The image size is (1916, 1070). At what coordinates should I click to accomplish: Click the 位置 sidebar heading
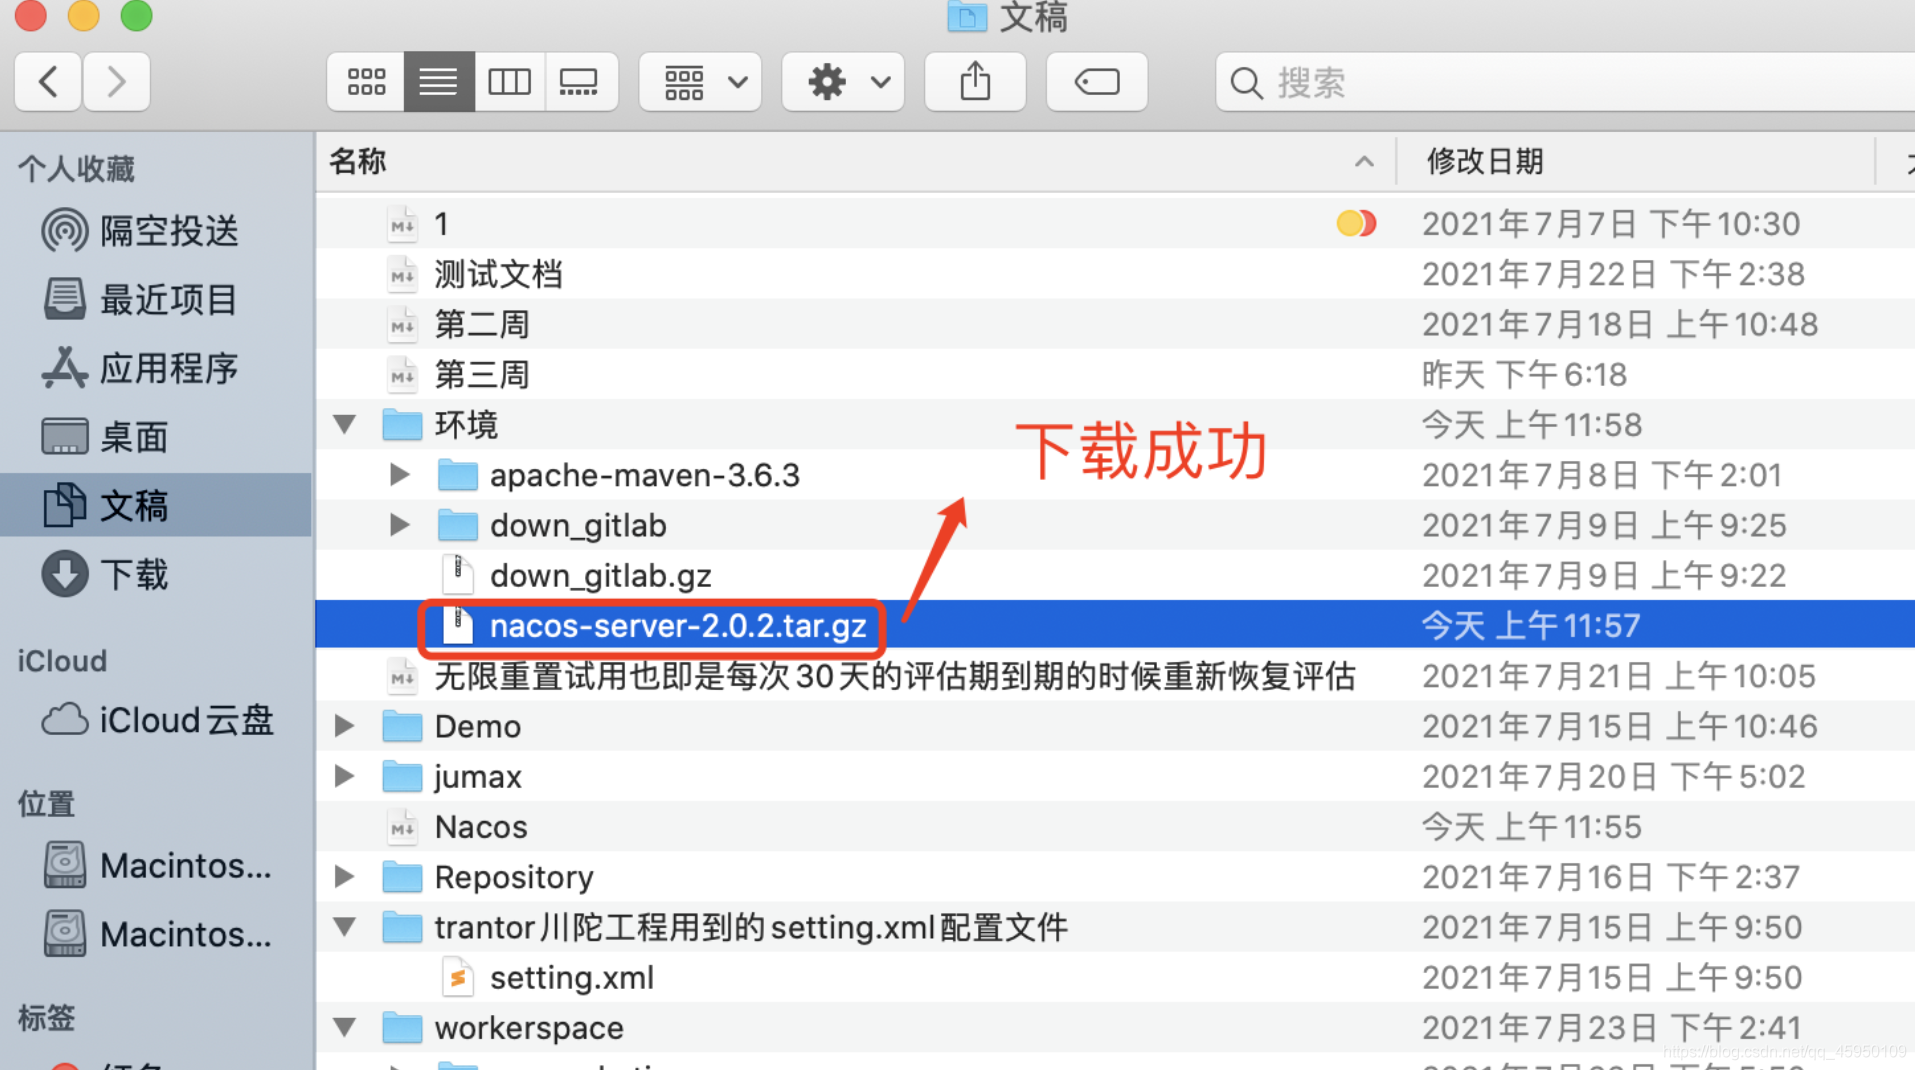click(x=46, y=803)
